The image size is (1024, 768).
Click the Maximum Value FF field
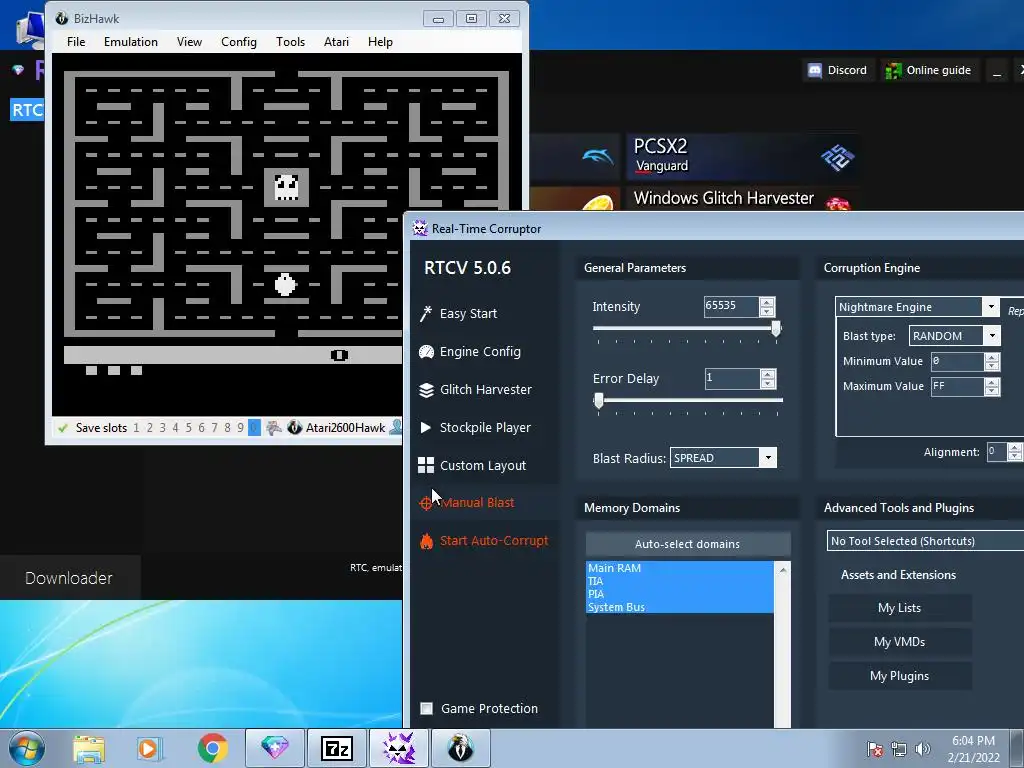pyautogui.click(x=957, y=387)
